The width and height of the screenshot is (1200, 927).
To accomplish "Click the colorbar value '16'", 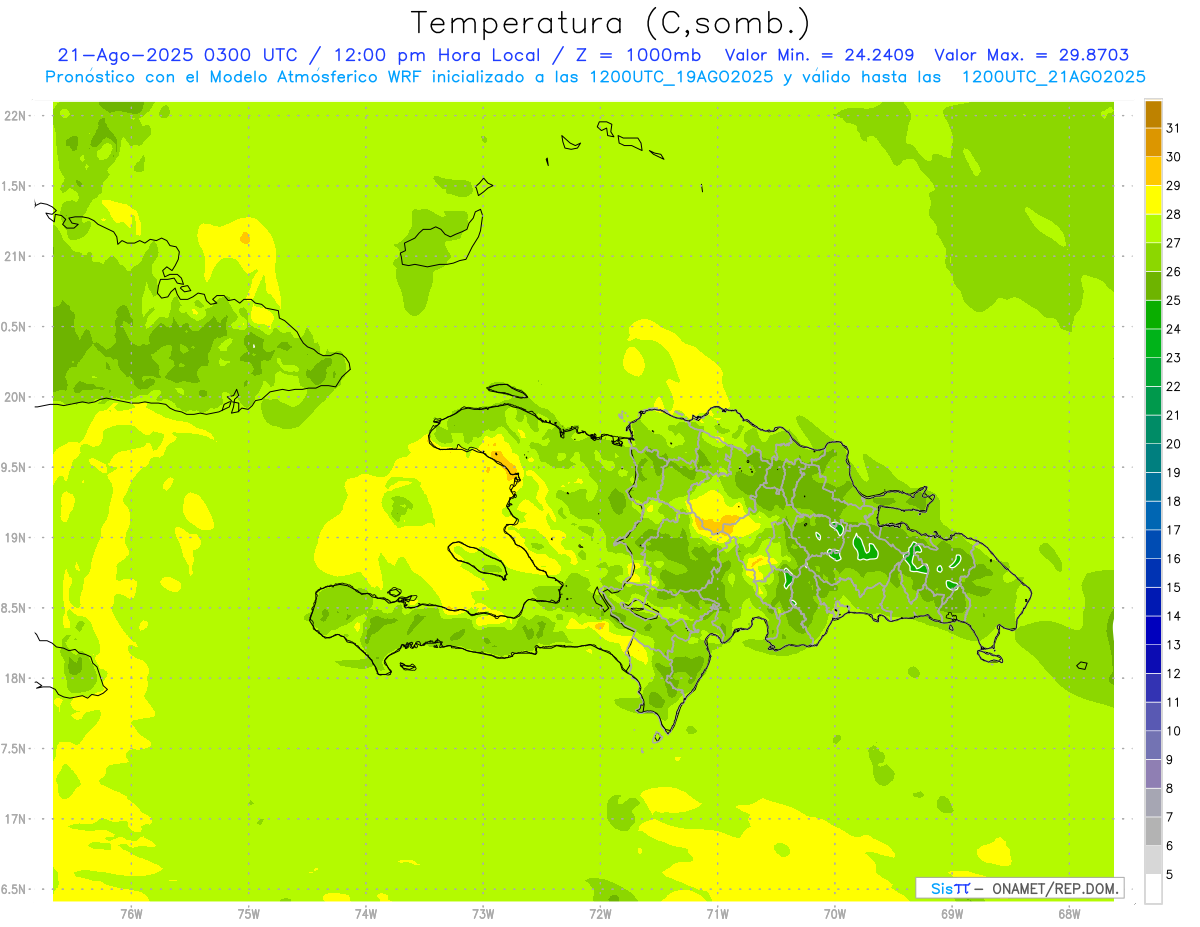I will pos(1174,559).
